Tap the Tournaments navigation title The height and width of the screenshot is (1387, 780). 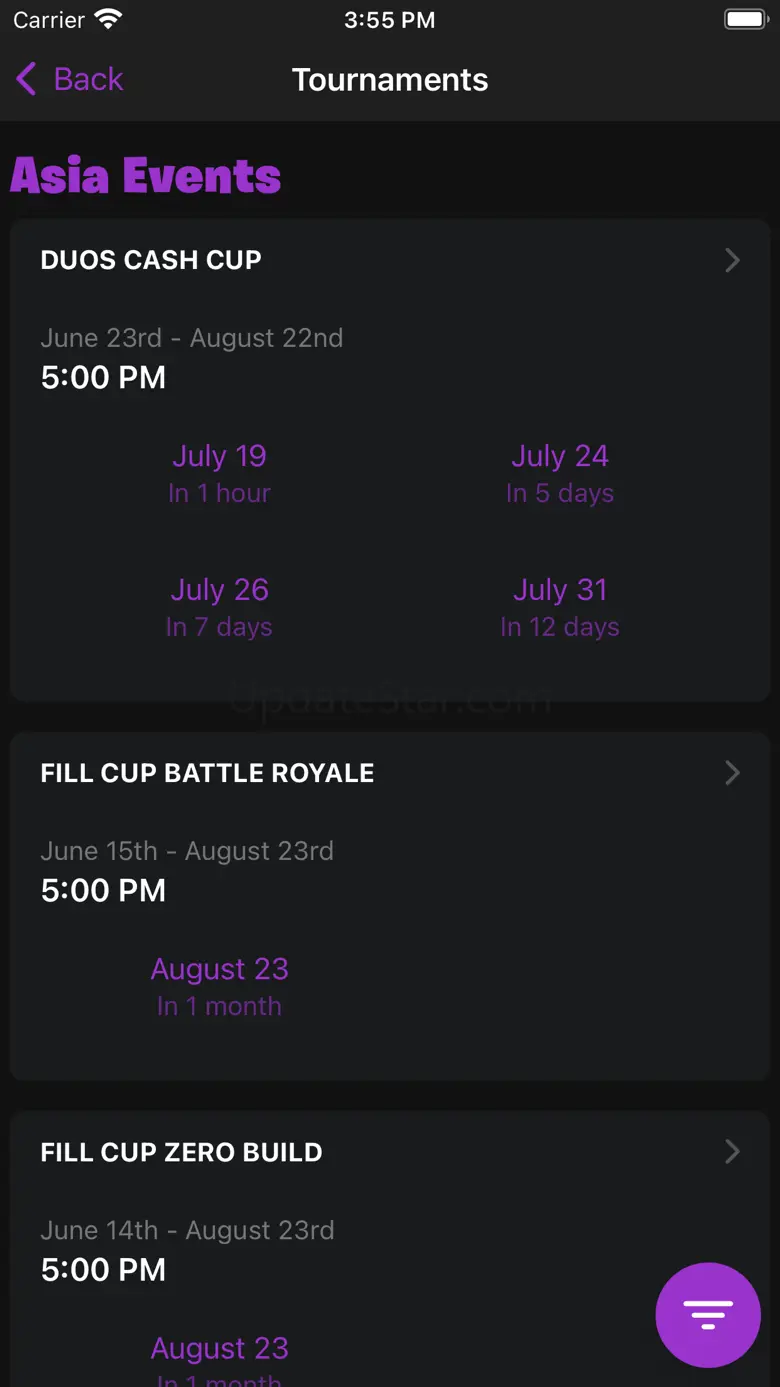click(390, 80)
